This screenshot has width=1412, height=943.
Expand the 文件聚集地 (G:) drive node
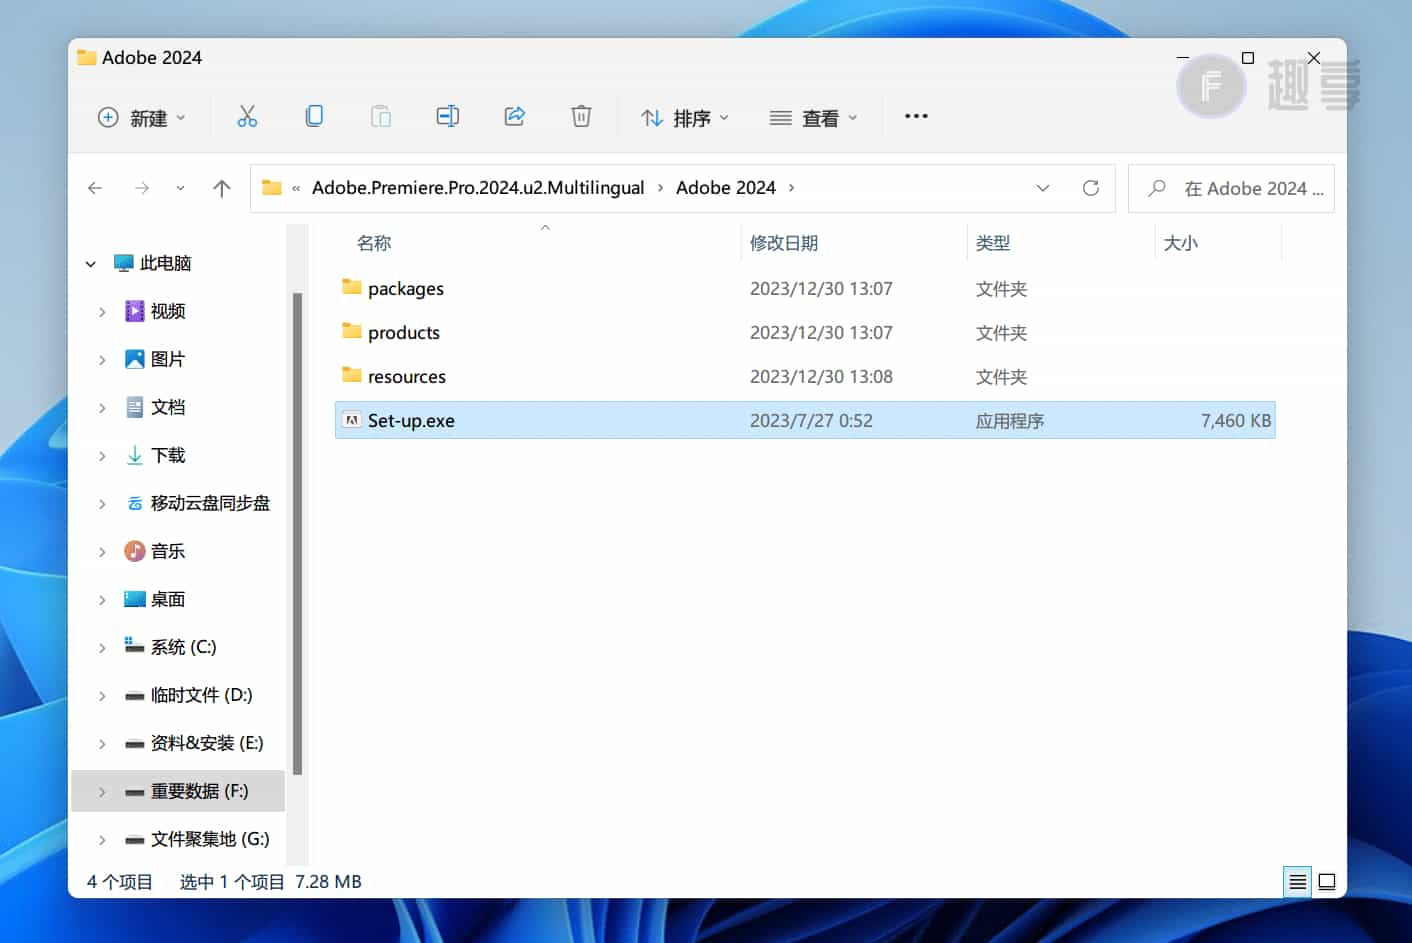102,840
